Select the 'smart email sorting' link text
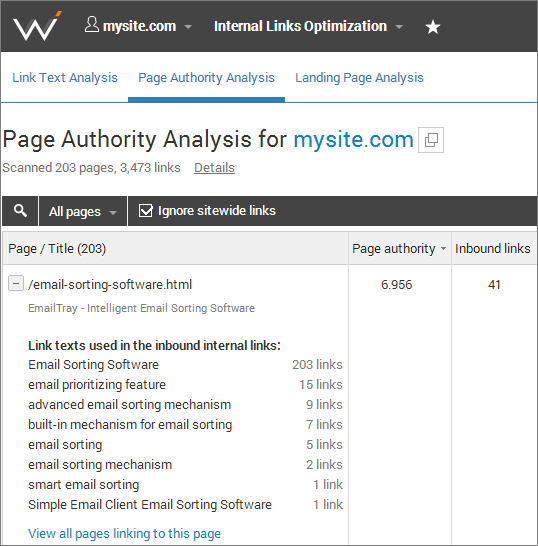The width and height of the screenshot is (538, 546). pyautogui.click(x=84, y=485)
